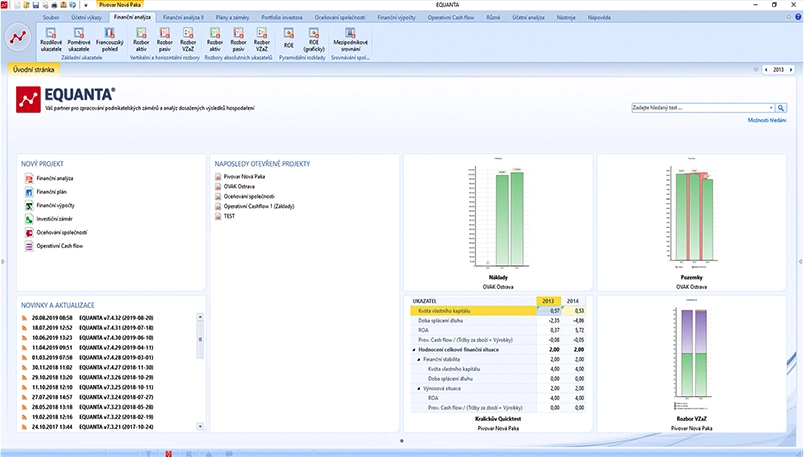Open quick access toolbar customize dropdown
Viewport: 804px width, 457px height.
click(x=86, y=5)
